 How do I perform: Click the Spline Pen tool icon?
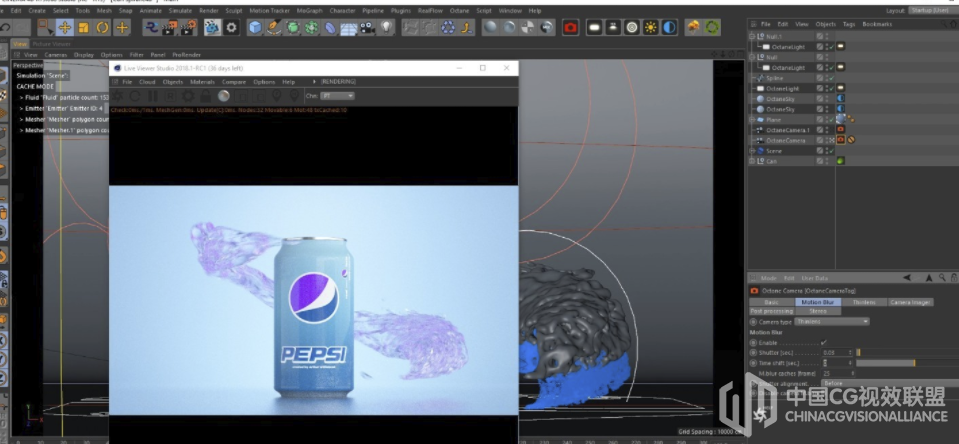point(274,28)
